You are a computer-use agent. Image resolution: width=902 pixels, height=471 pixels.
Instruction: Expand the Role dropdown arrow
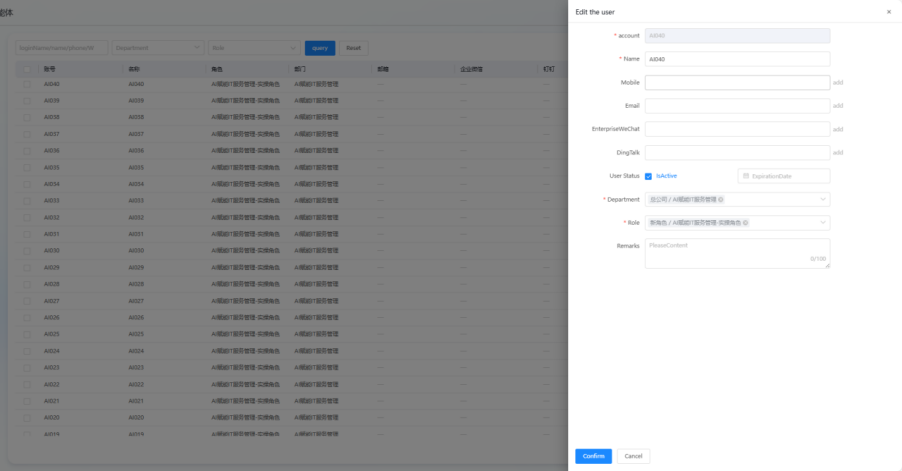pyautogui.click(x=823, y=223)
